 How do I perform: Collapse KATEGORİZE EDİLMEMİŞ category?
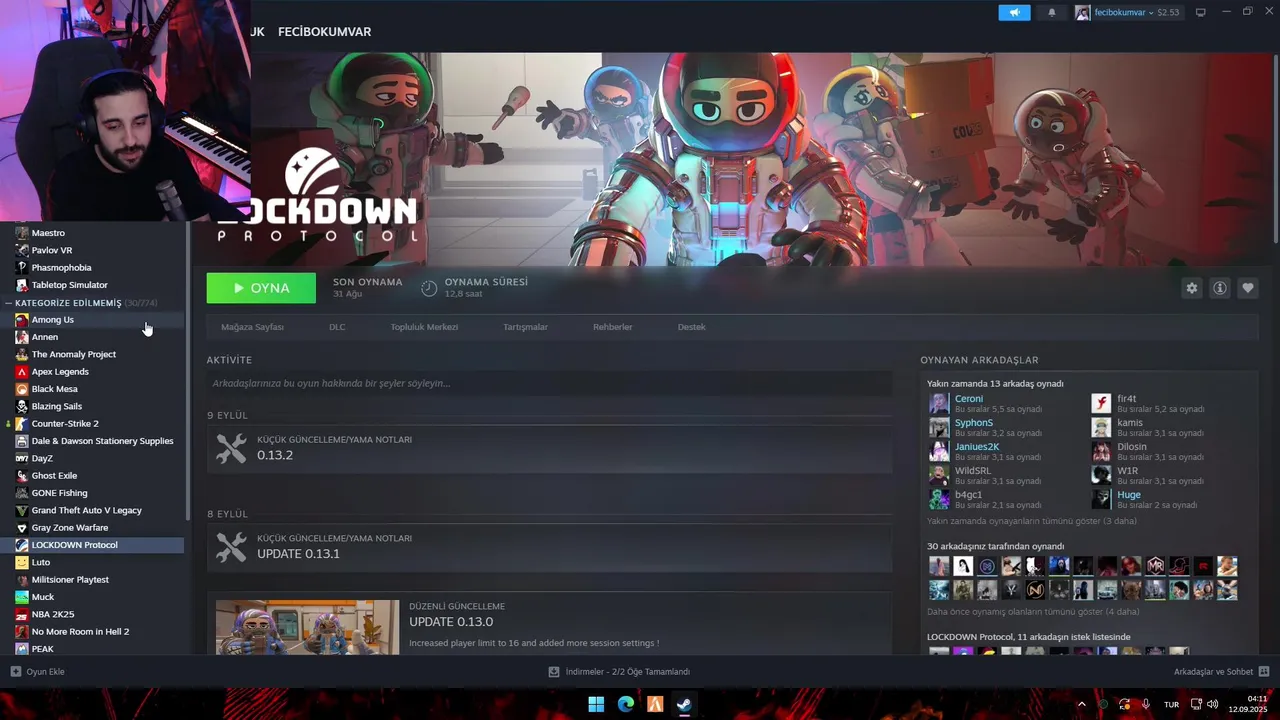(8, 303)
